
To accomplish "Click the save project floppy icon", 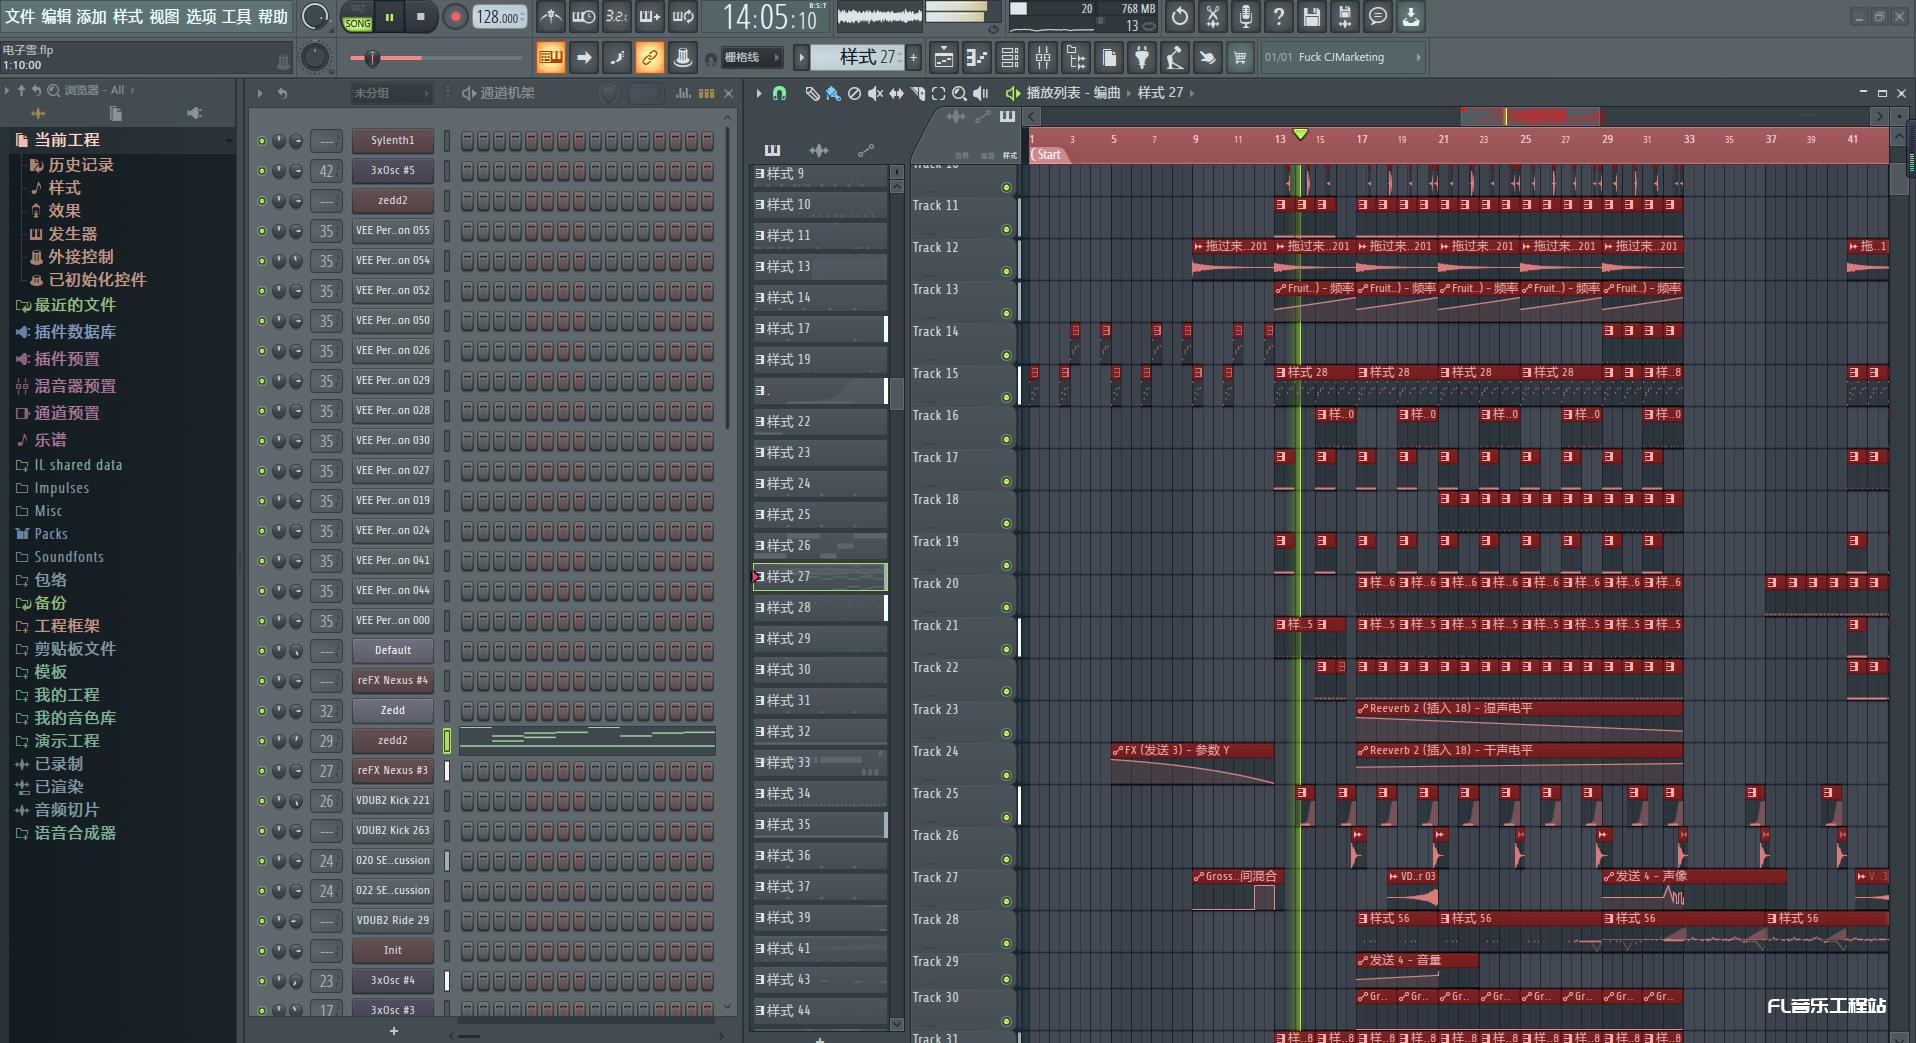I will click(1312, 16).
